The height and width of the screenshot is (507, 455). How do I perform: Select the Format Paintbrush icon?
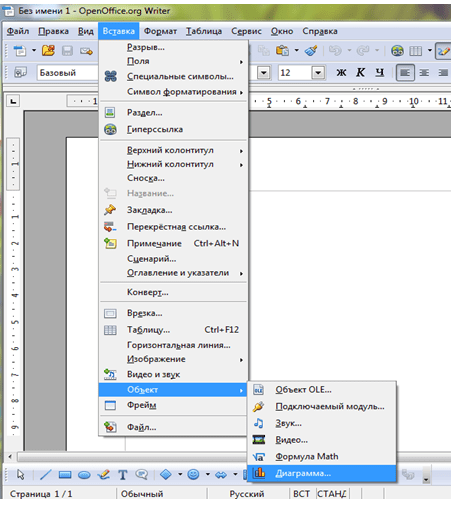tap(311, 51)
